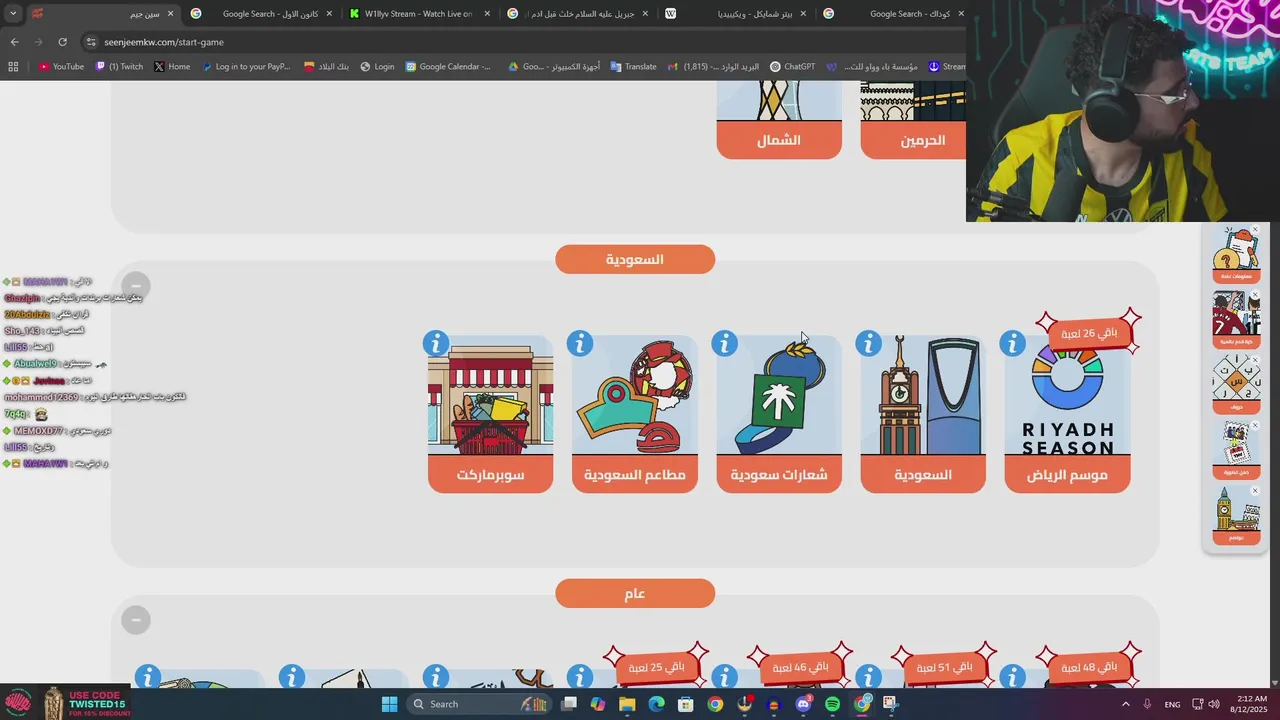Open the Chrome apps grid
The height and width of the screenshot is (720, 1280).
click(13, 67)
